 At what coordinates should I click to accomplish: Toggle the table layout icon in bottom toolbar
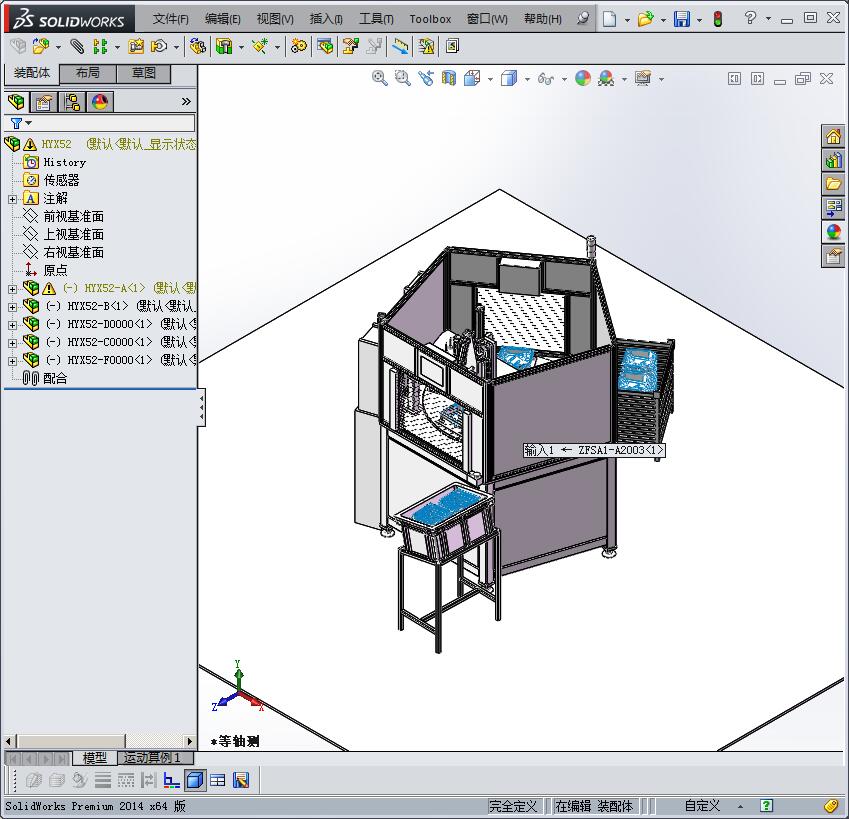coord(218,780)
